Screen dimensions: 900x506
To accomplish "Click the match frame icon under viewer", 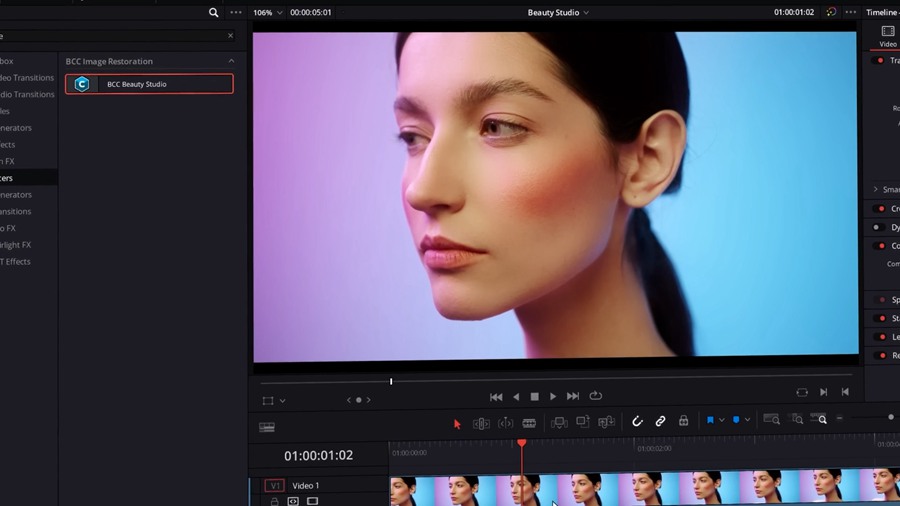I will pyautogui.click(x=802, y=392).
